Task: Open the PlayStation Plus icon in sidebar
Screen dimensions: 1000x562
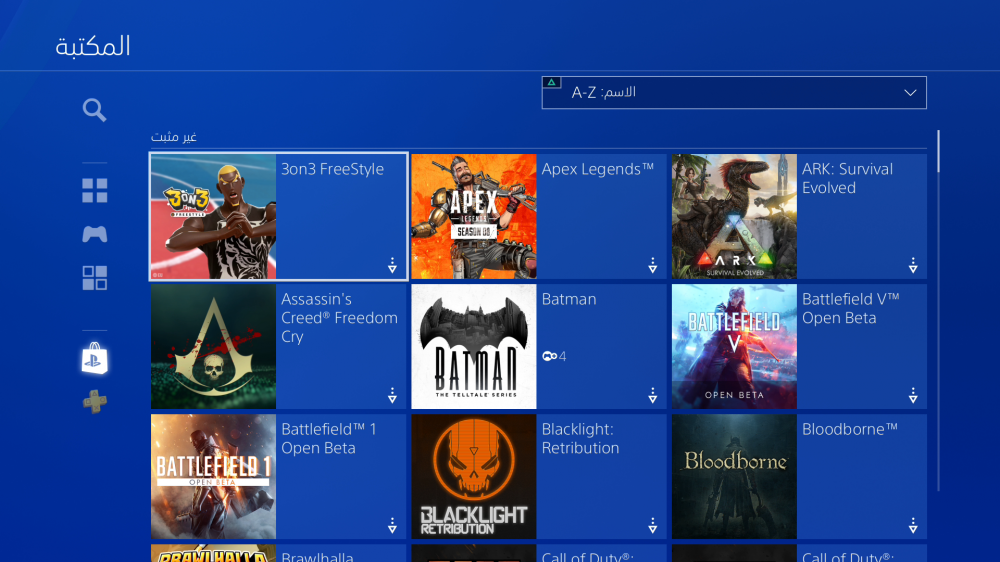Action: click(x=94, y=402)
